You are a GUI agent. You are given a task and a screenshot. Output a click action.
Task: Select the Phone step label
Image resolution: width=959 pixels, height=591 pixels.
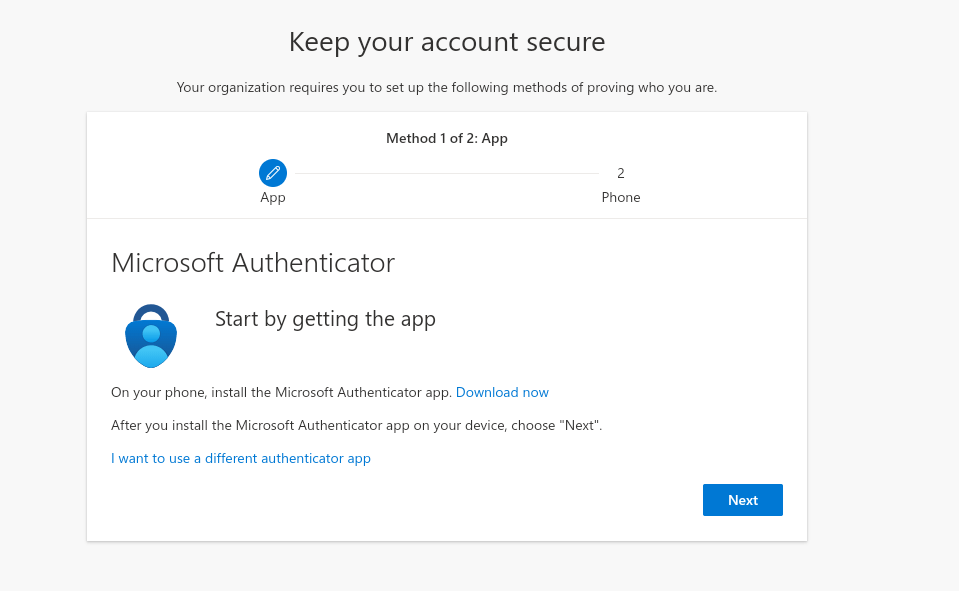621,197
